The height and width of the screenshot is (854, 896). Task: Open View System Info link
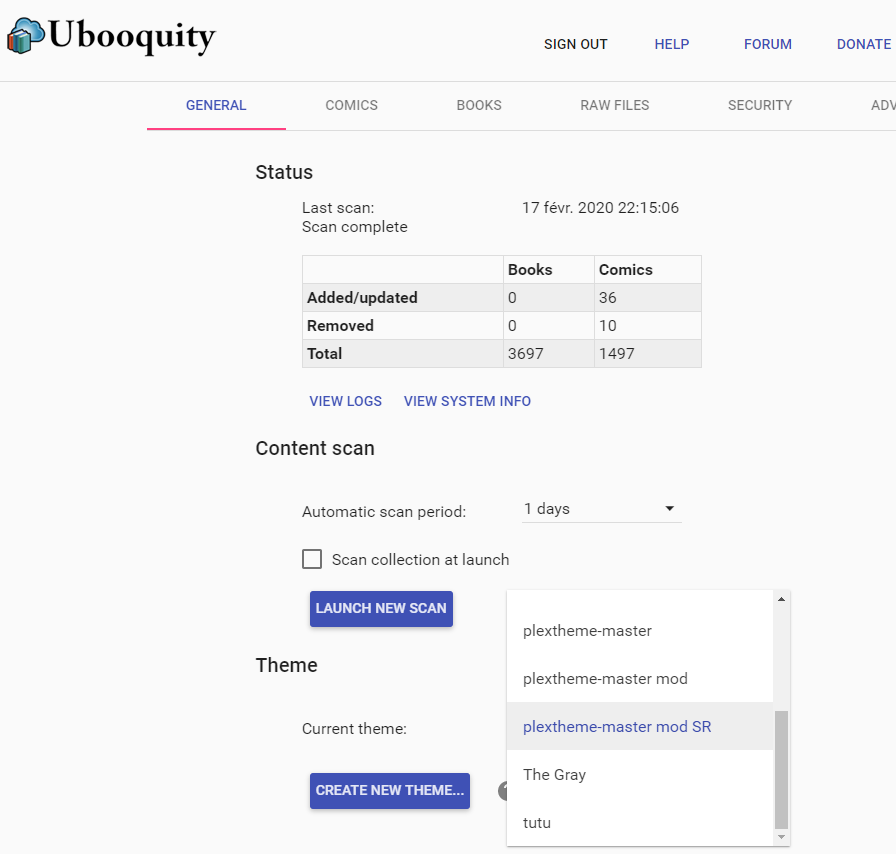pyautogui.click(x=467, y=401)
